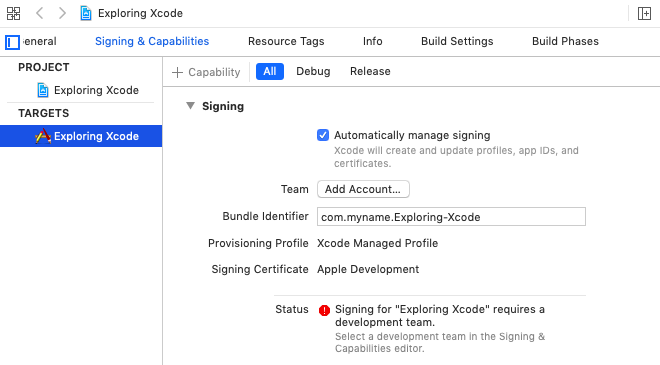Click the Signing section title
This screenshot has height=365, width=660.
223,106
